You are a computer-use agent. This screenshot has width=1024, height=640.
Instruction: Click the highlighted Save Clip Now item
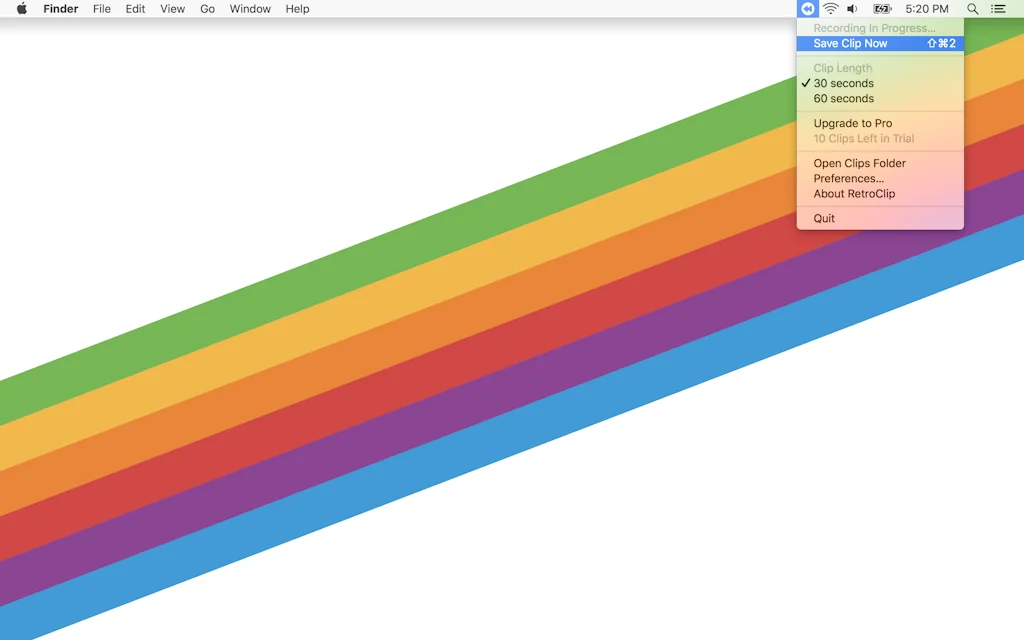848,43
